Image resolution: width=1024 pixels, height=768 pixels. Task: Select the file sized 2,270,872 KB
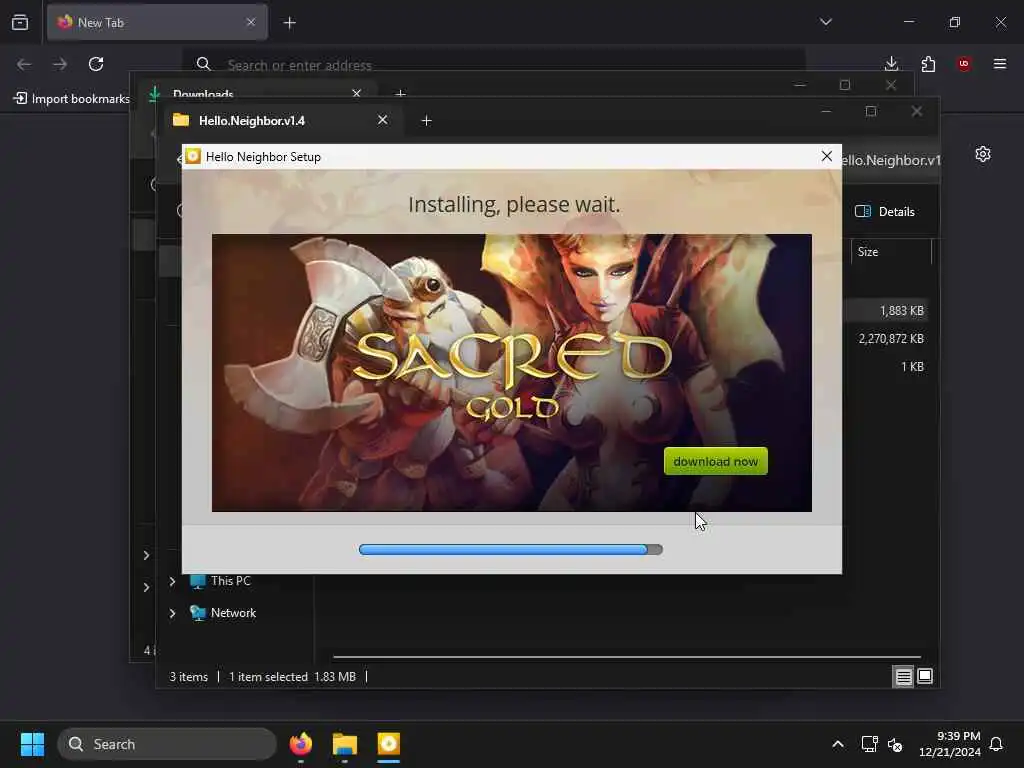click(891, 339)
